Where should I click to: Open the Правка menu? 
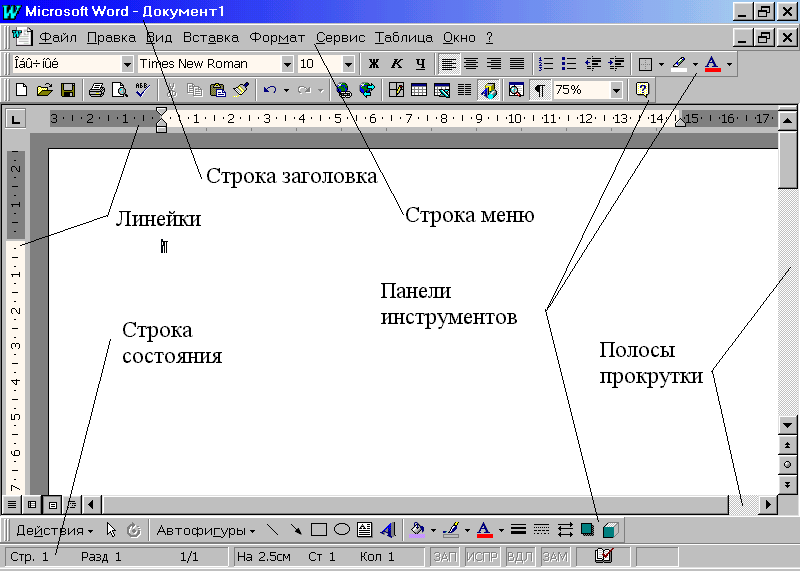(111, 37)
